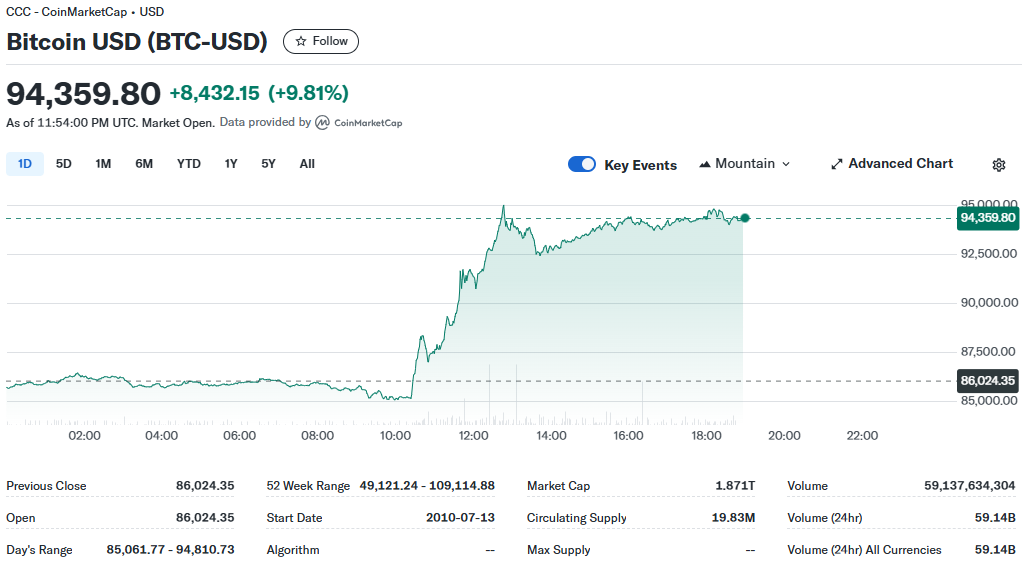The width and height of the screenshot is (1032, 574).
Task: Click the Volume (24hr) All Currencies label
Action: tap(864, 550)
